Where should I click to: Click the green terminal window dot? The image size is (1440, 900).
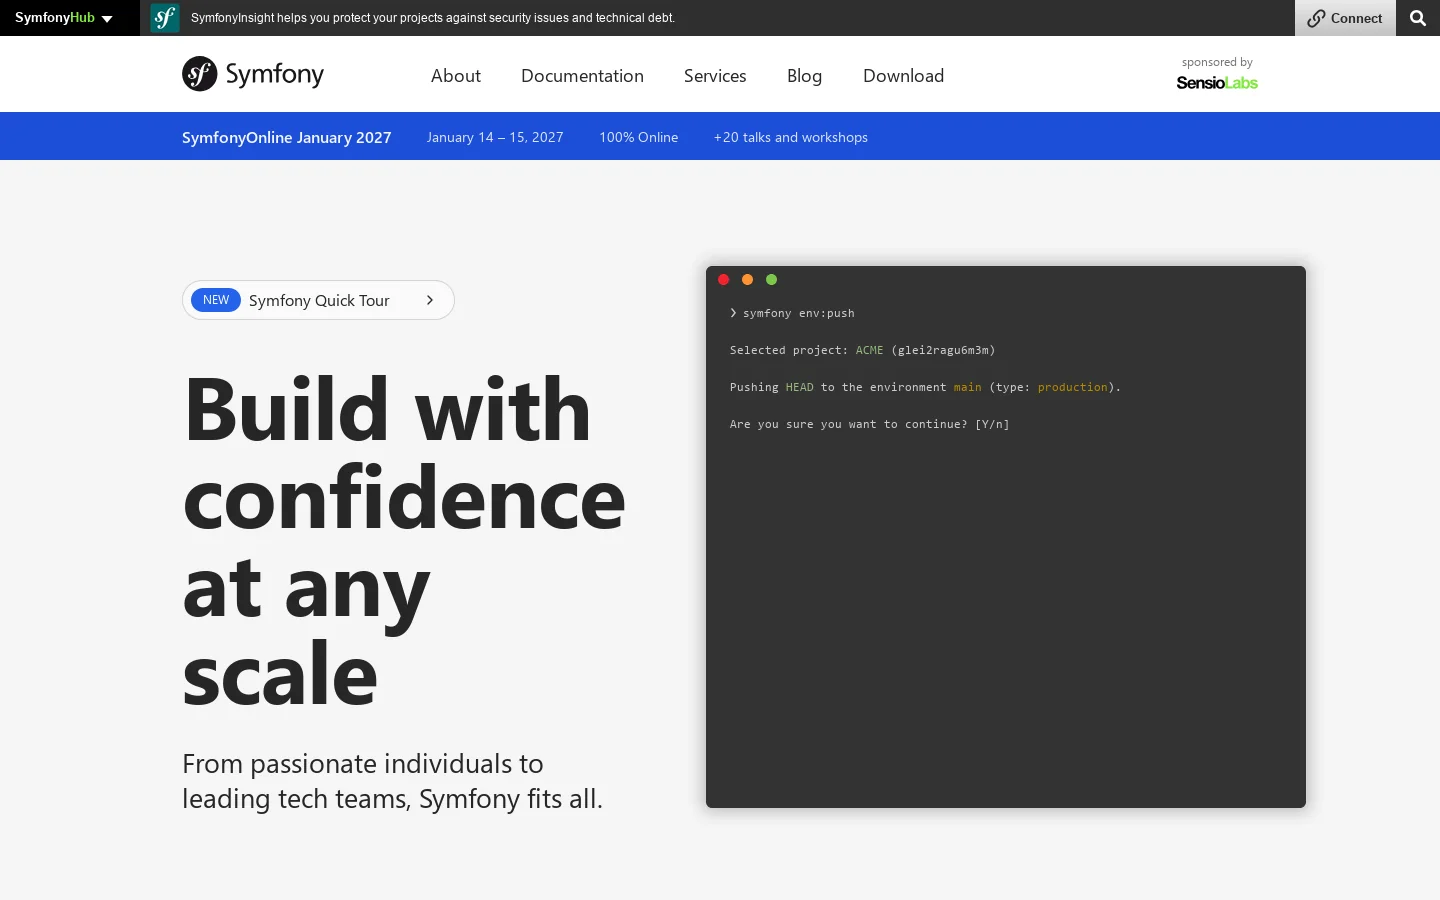771,280
